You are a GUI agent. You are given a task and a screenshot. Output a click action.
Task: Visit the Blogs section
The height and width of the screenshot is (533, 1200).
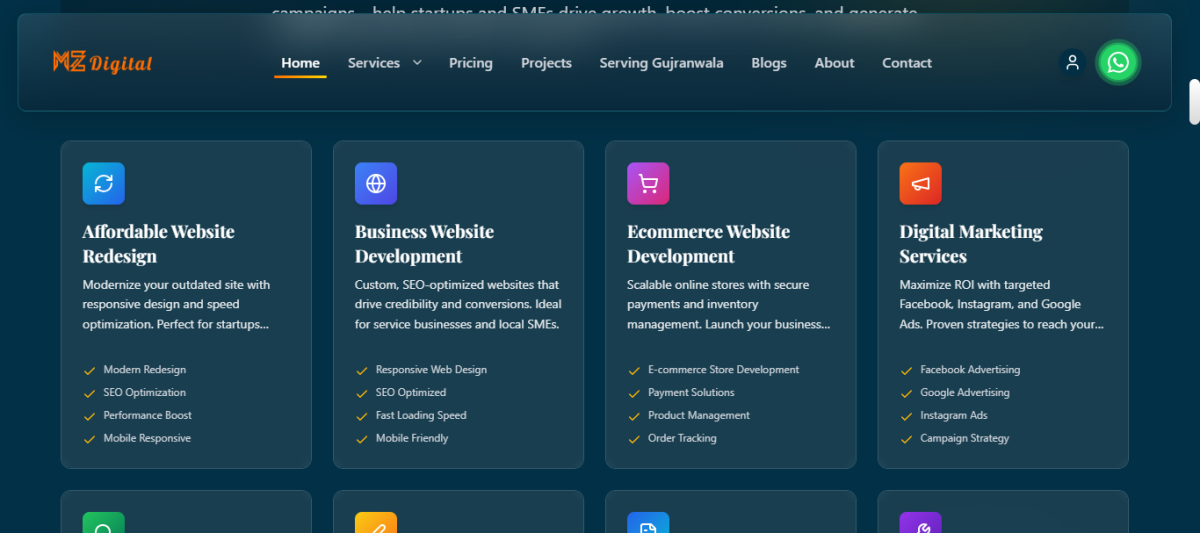click(769, 63)
